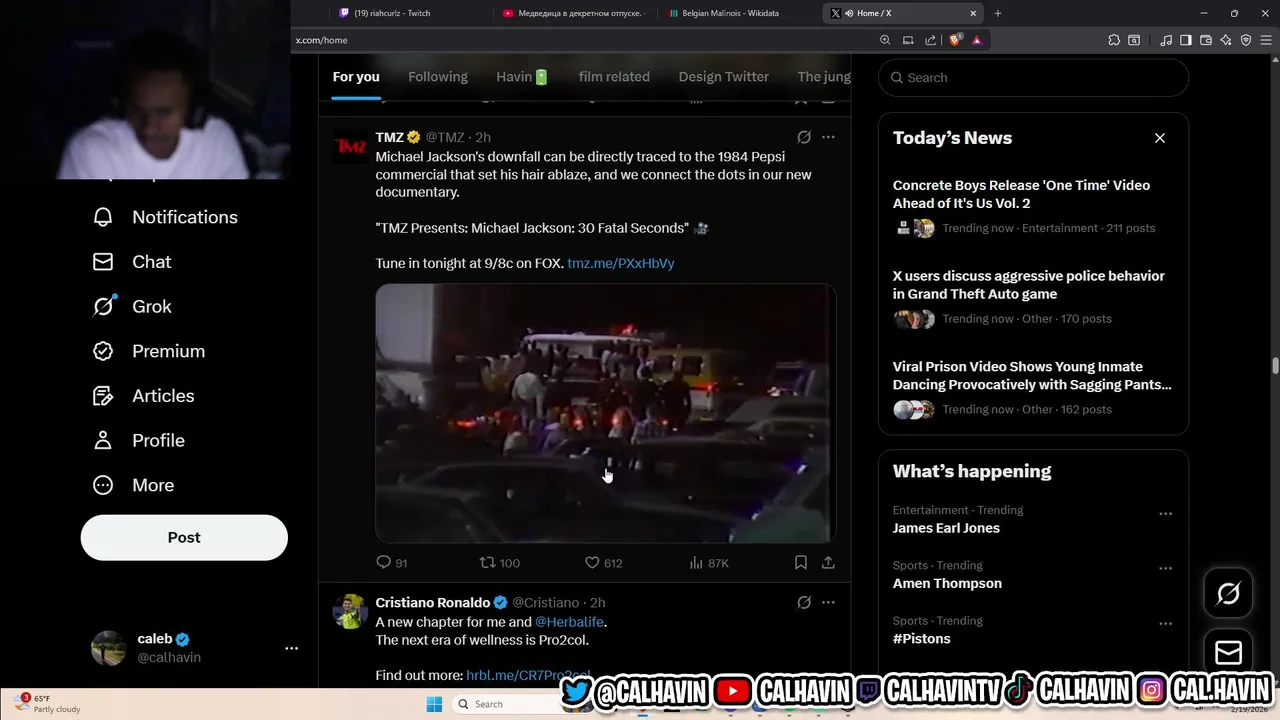This screenshot has width=1280, height=720.
Task: Go to Profile in the sidebar
Action: pos(138,441)
